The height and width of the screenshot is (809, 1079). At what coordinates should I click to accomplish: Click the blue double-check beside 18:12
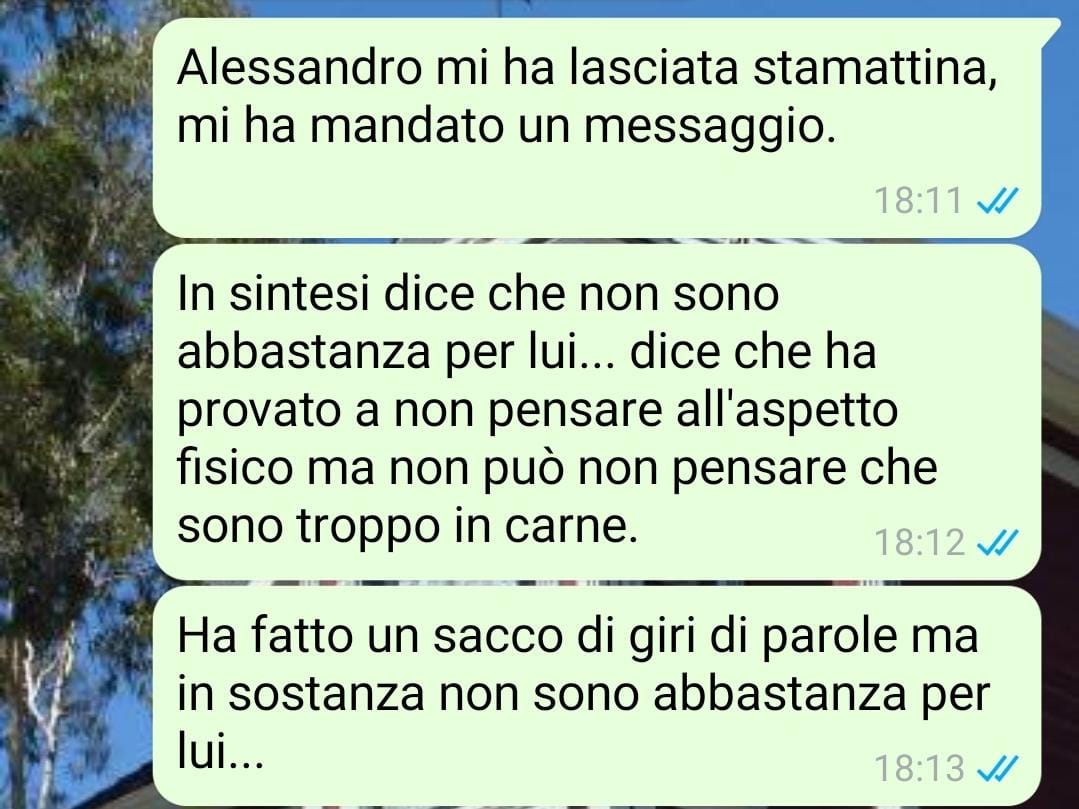click(x=997, y=543)
